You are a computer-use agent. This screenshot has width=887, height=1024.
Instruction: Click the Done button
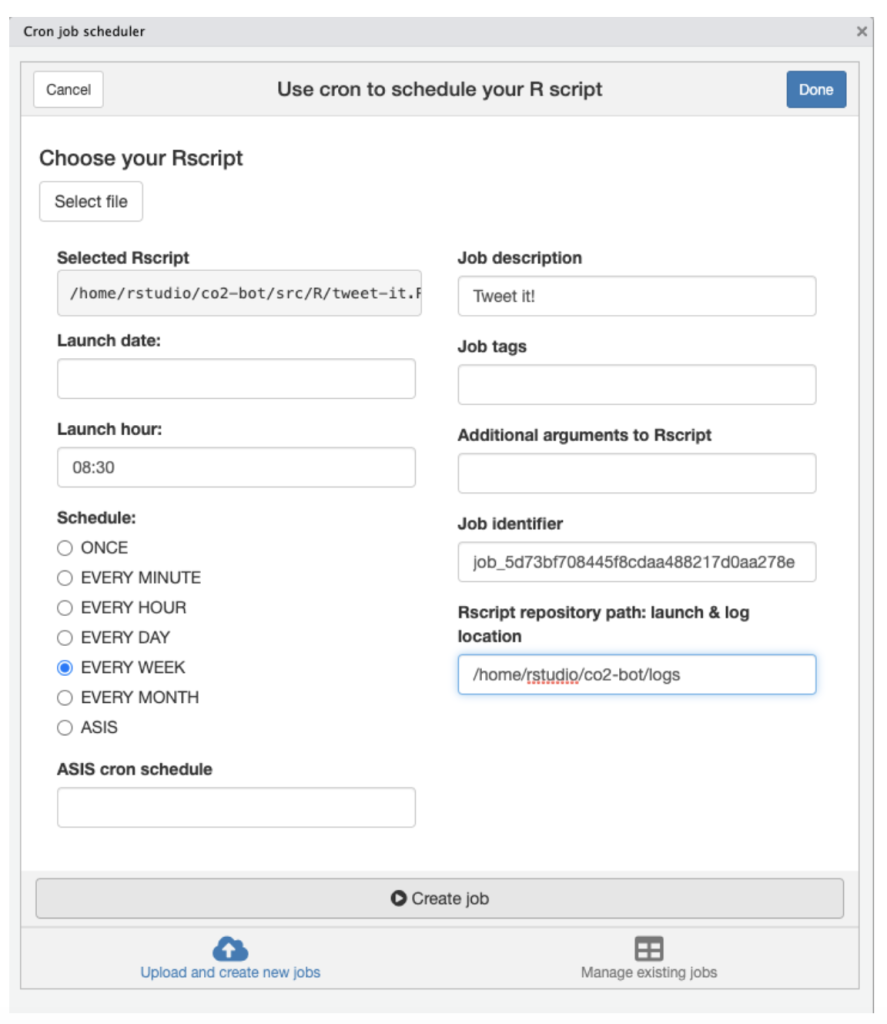pos(816,89)
